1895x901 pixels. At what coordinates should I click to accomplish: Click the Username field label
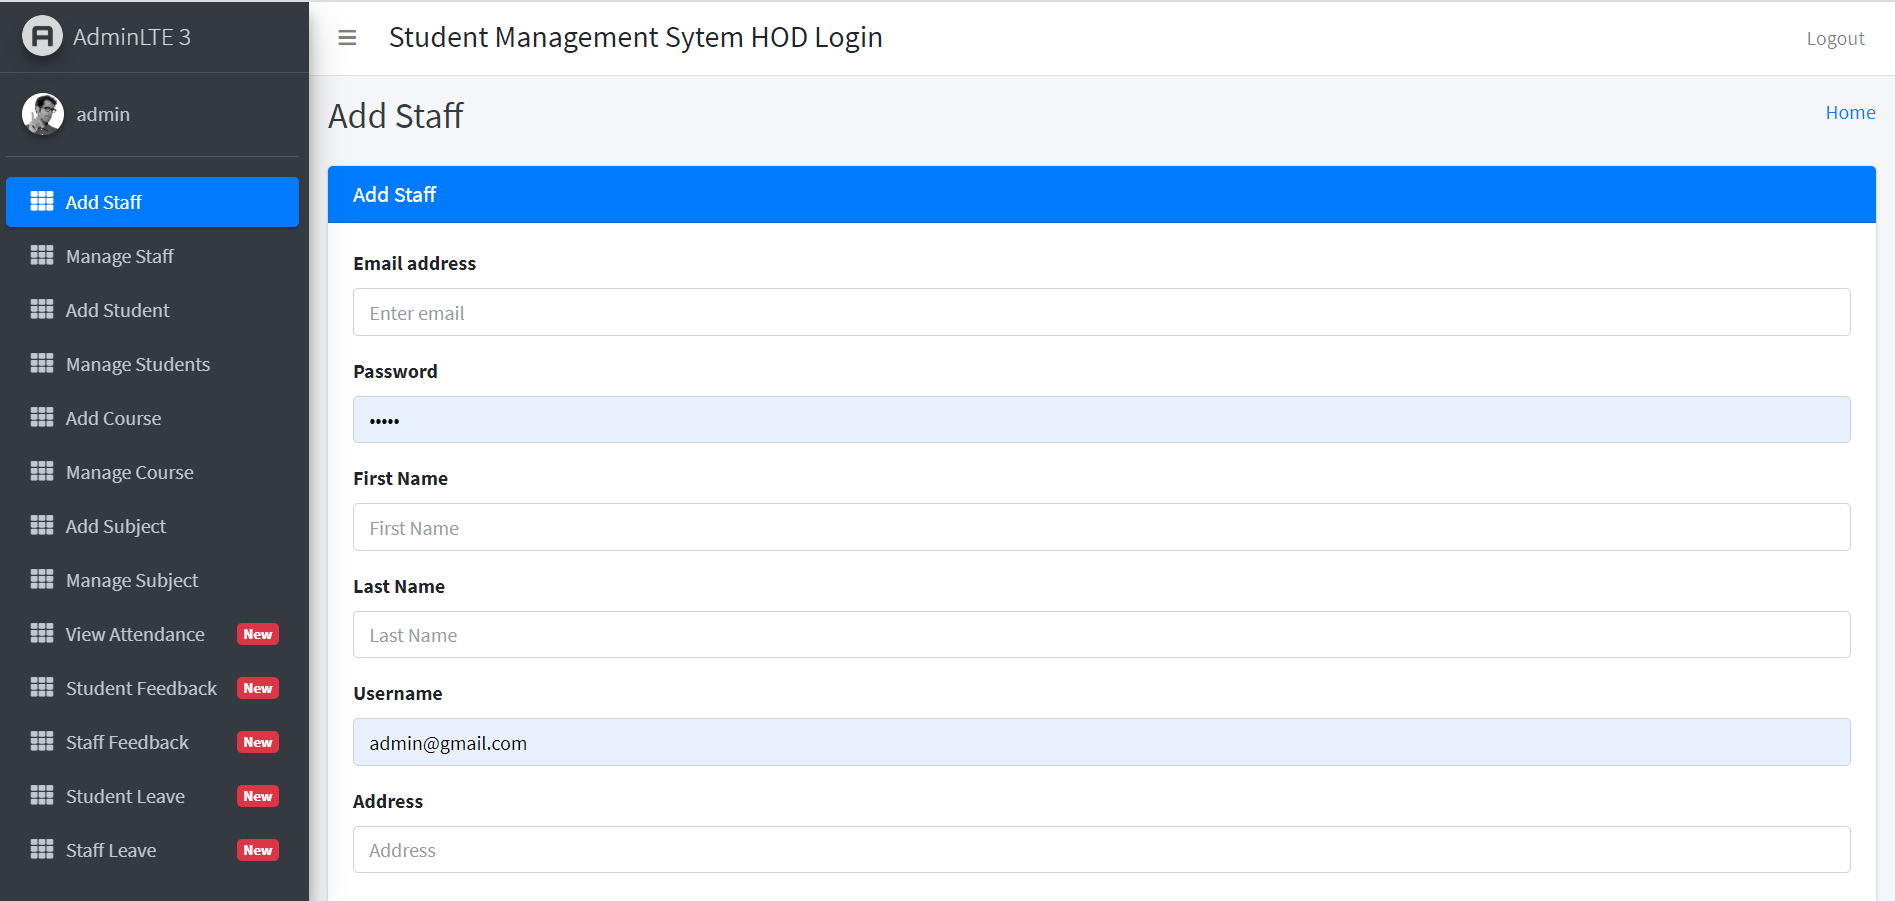click(397, 693)
